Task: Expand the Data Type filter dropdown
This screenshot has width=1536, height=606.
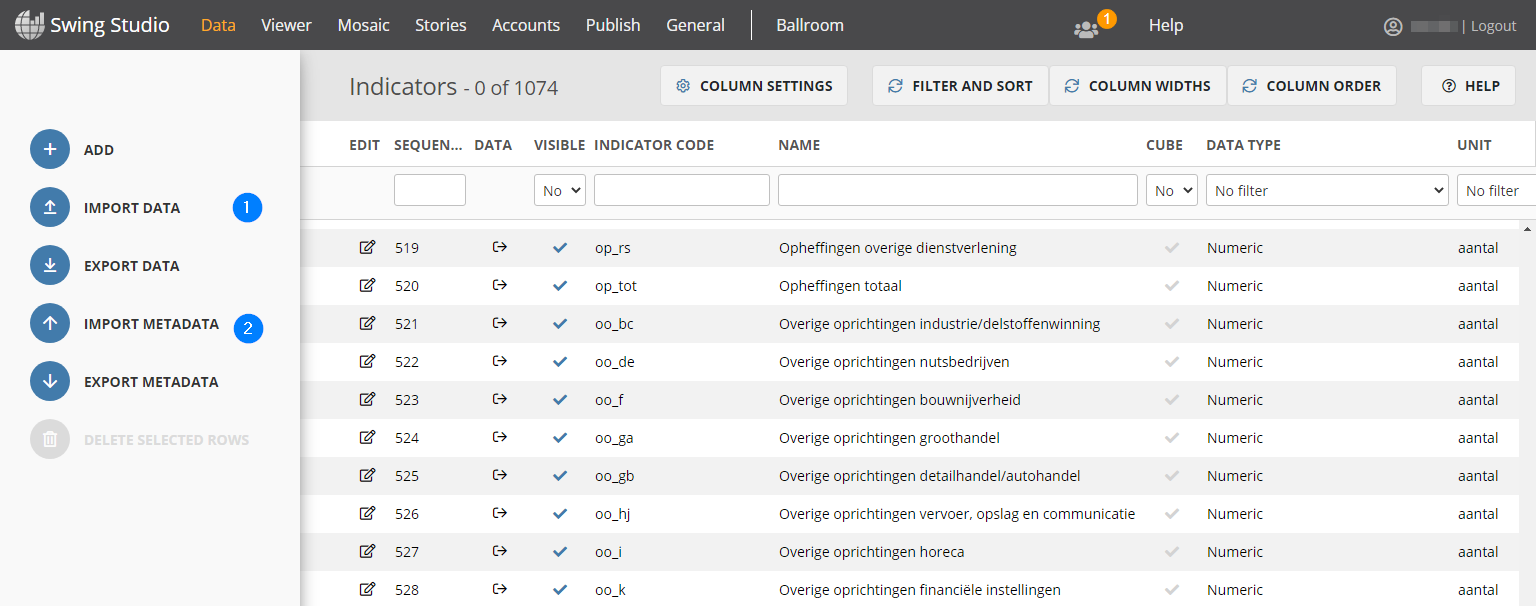Action: (1327, 190)
